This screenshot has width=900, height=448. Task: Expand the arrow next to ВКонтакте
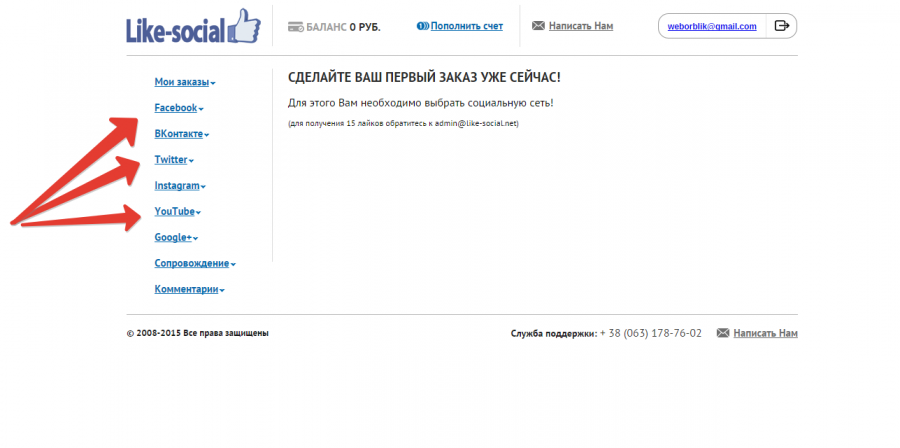(x=207, y=135)
